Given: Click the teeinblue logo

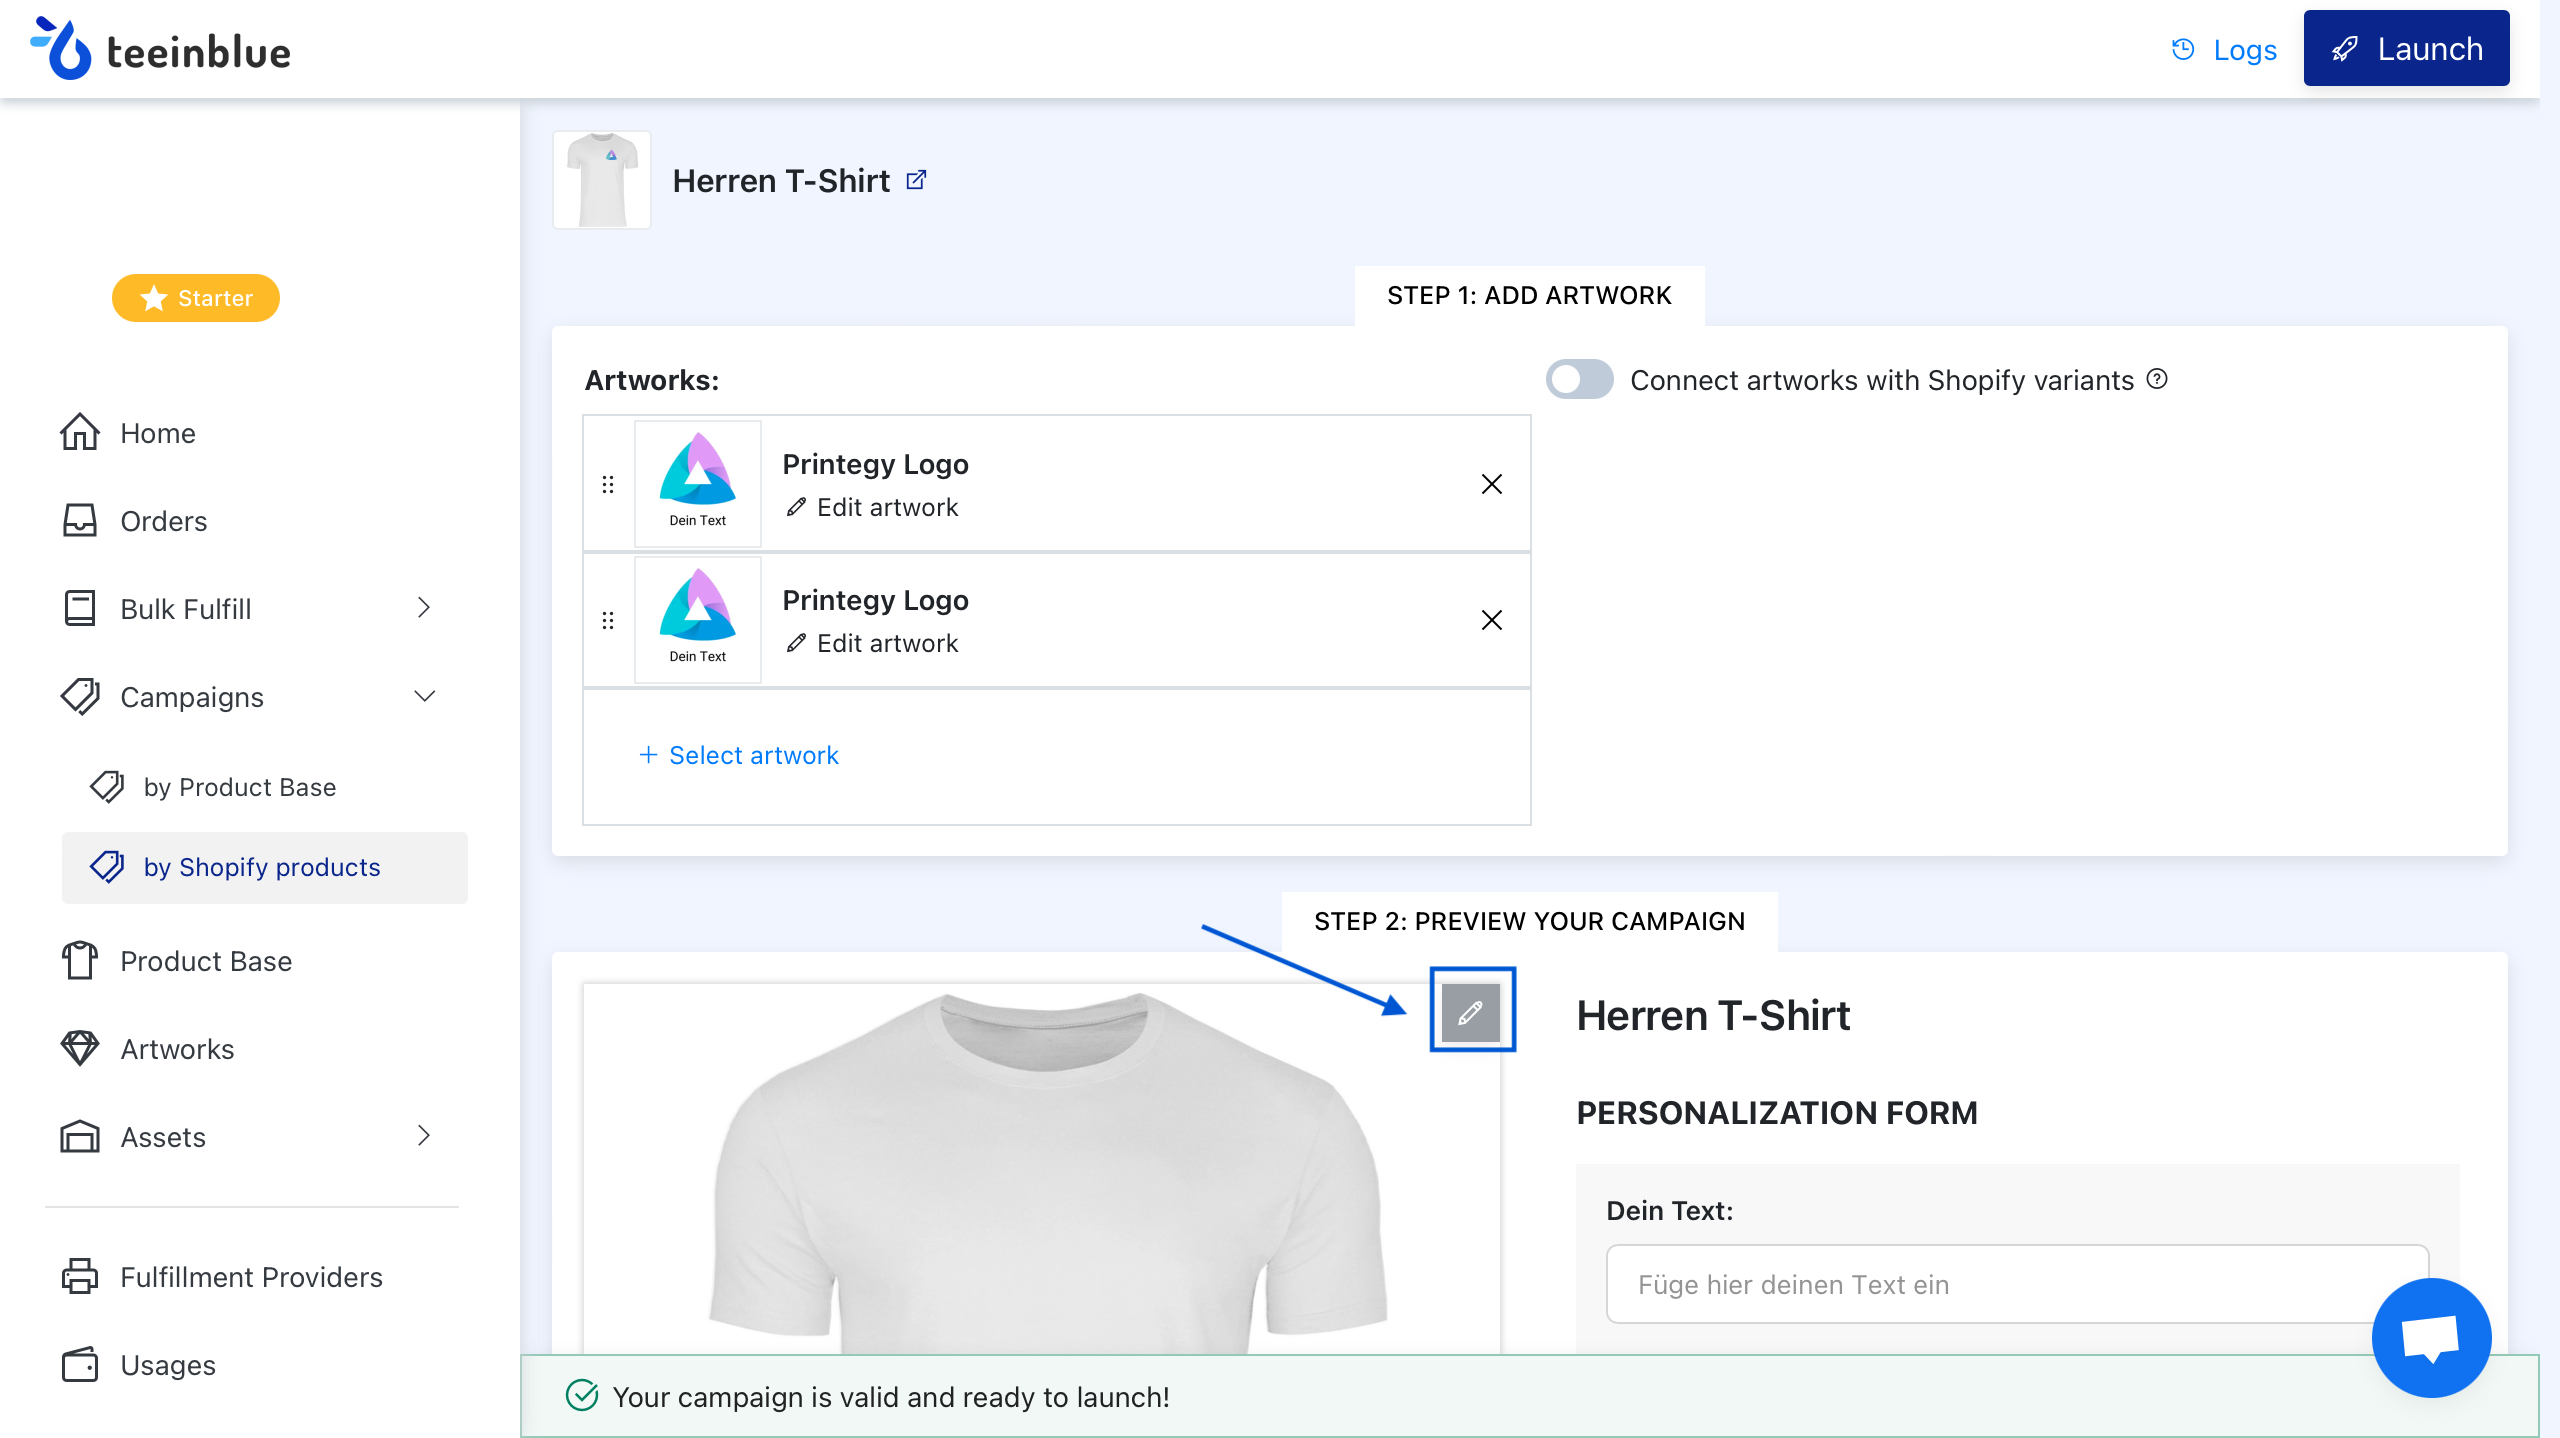Looking at the screenshot, I should [x=160, y=50].
